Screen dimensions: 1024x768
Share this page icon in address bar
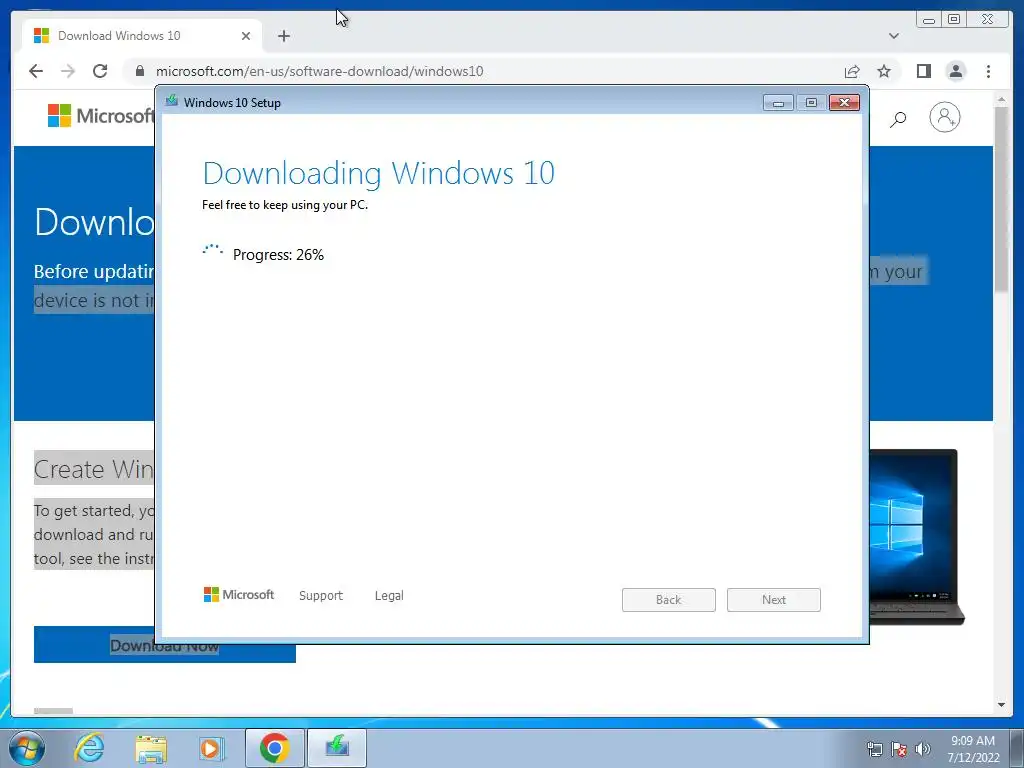[x=852, y=71]
